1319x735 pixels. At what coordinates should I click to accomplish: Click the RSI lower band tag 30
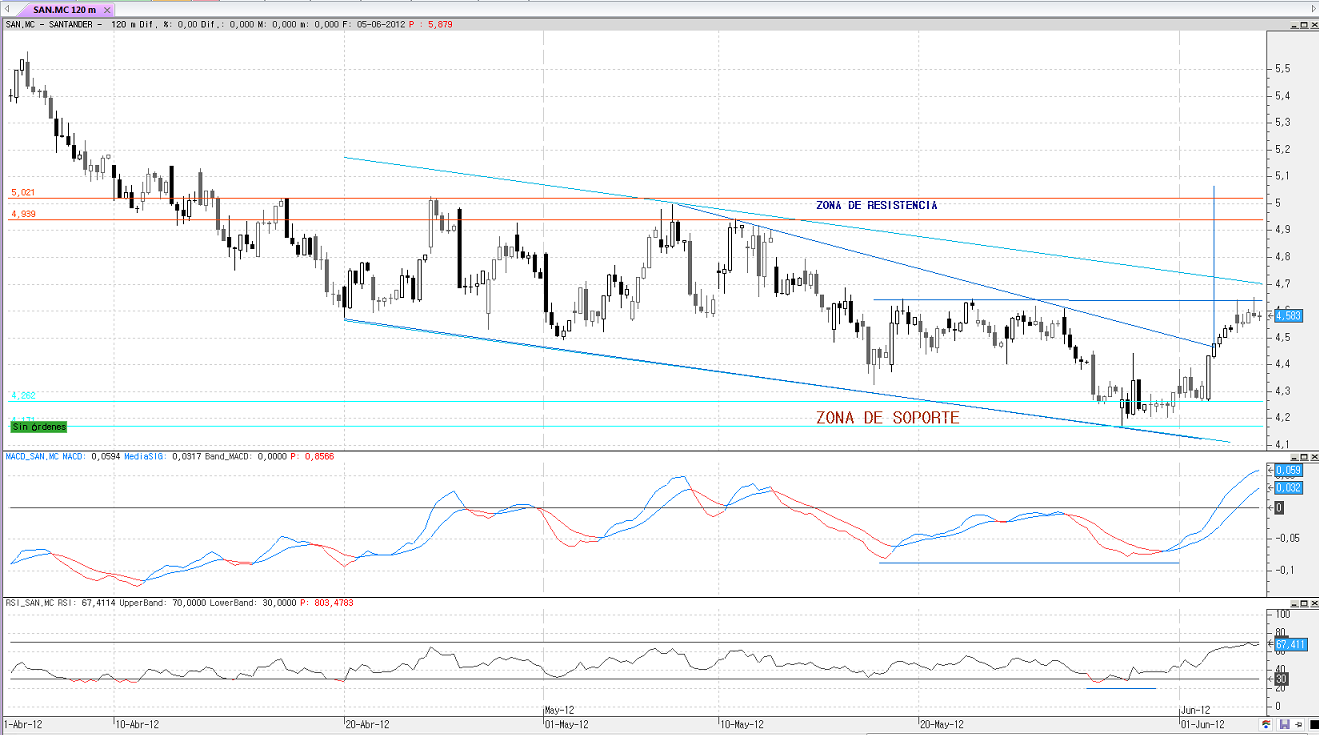1281,679
